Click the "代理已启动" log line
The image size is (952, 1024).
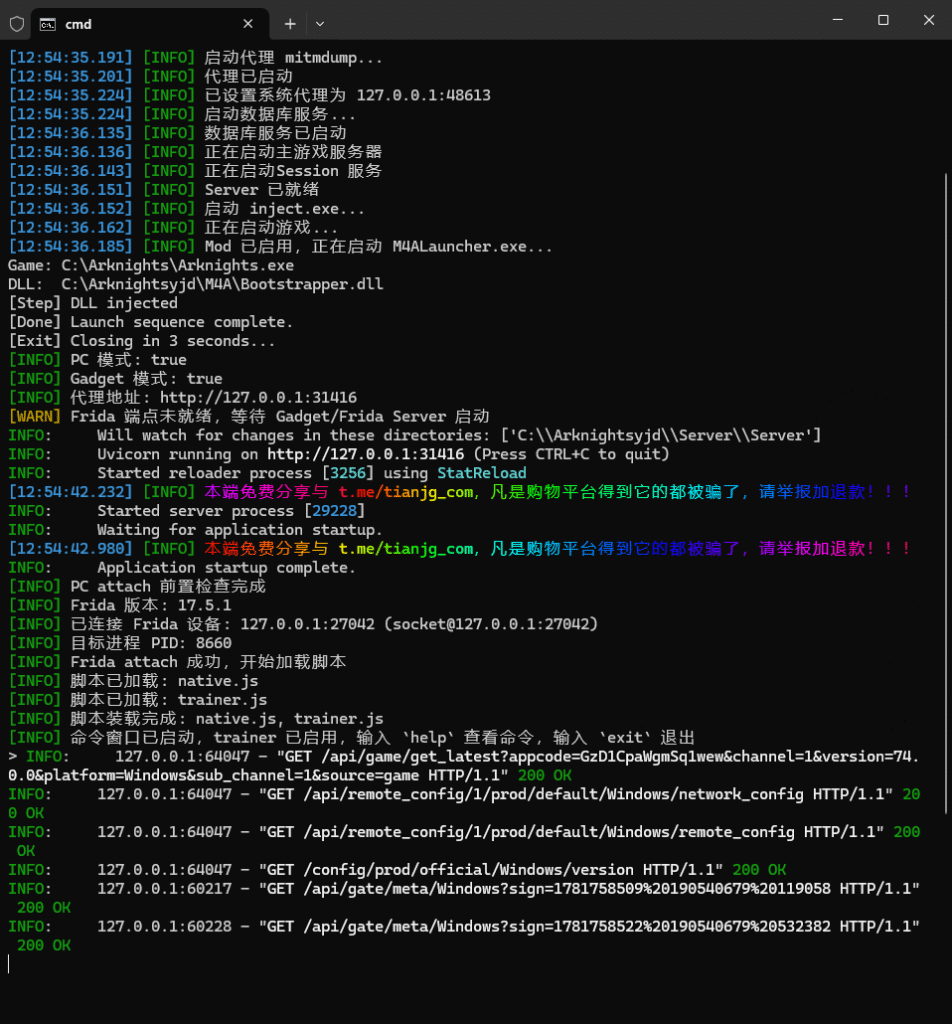click(151, 76)
